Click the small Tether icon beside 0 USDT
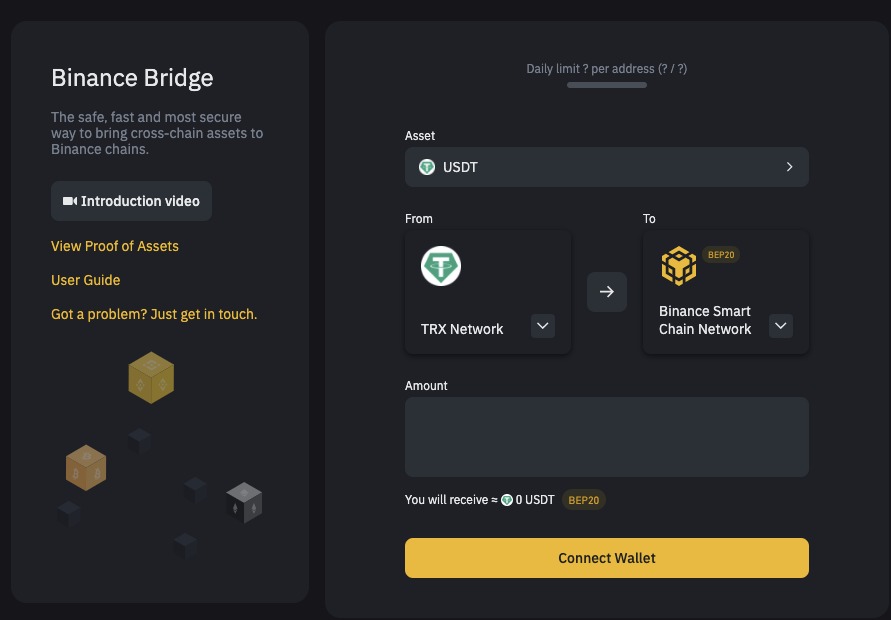Screen dimensions: 891x620 507,499
